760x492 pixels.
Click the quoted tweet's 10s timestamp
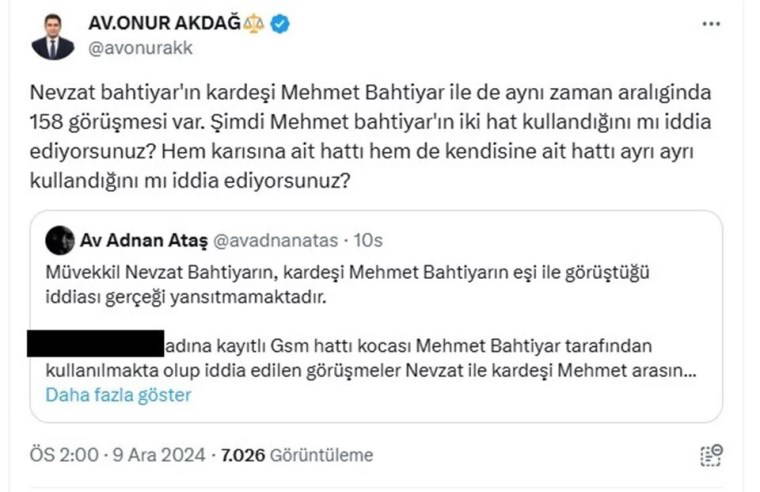365,241
